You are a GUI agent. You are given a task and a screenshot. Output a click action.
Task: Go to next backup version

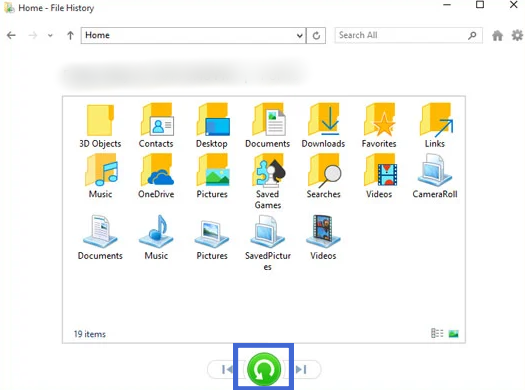pos(301,370)
